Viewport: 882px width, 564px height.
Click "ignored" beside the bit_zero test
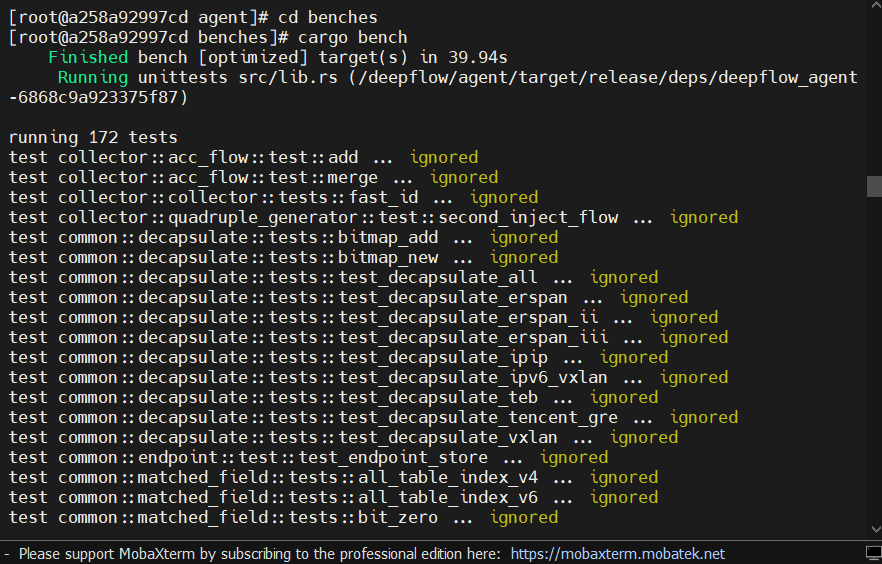tap(524, 517)
